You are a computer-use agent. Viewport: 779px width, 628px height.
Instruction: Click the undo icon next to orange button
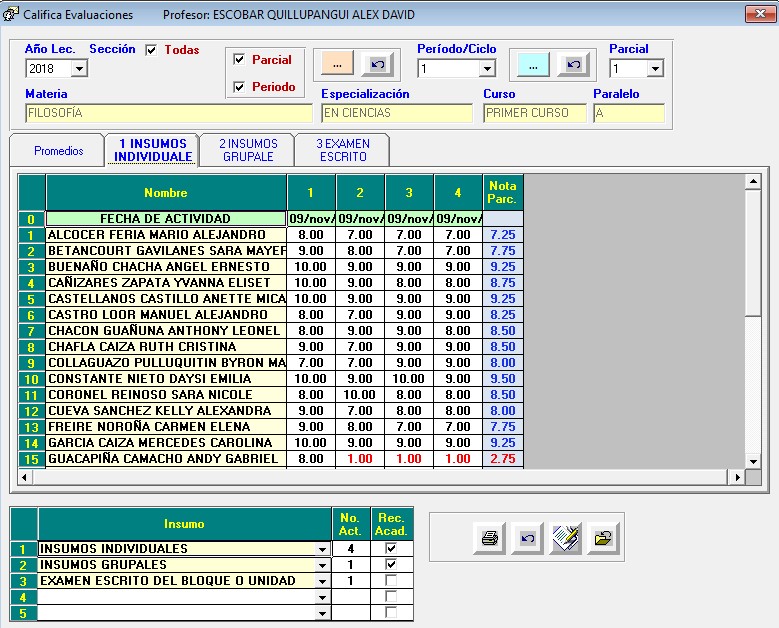click(376, 63)
